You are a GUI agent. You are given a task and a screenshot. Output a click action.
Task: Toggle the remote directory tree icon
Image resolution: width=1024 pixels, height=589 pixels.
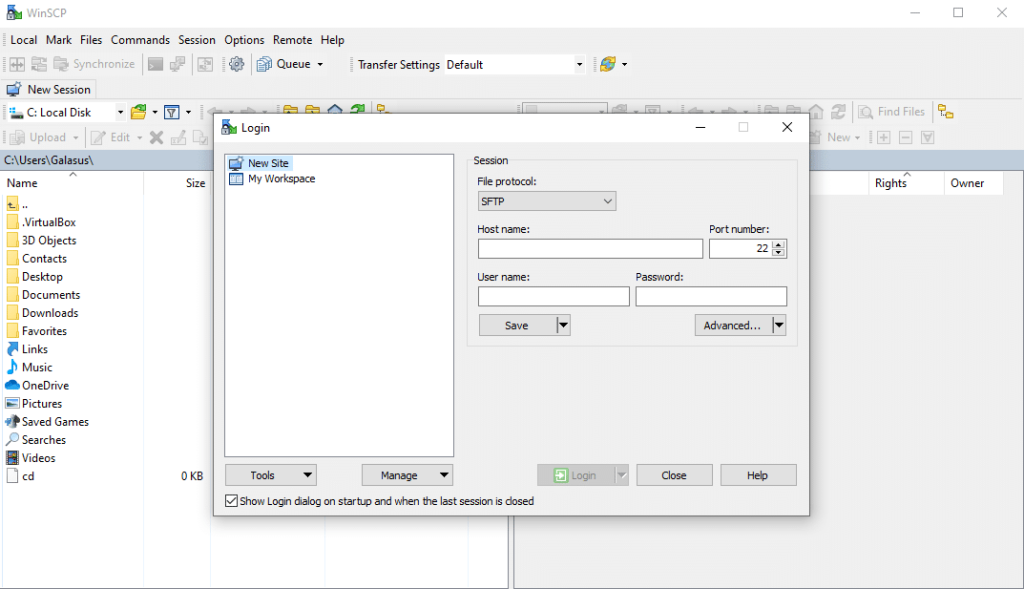945,112
